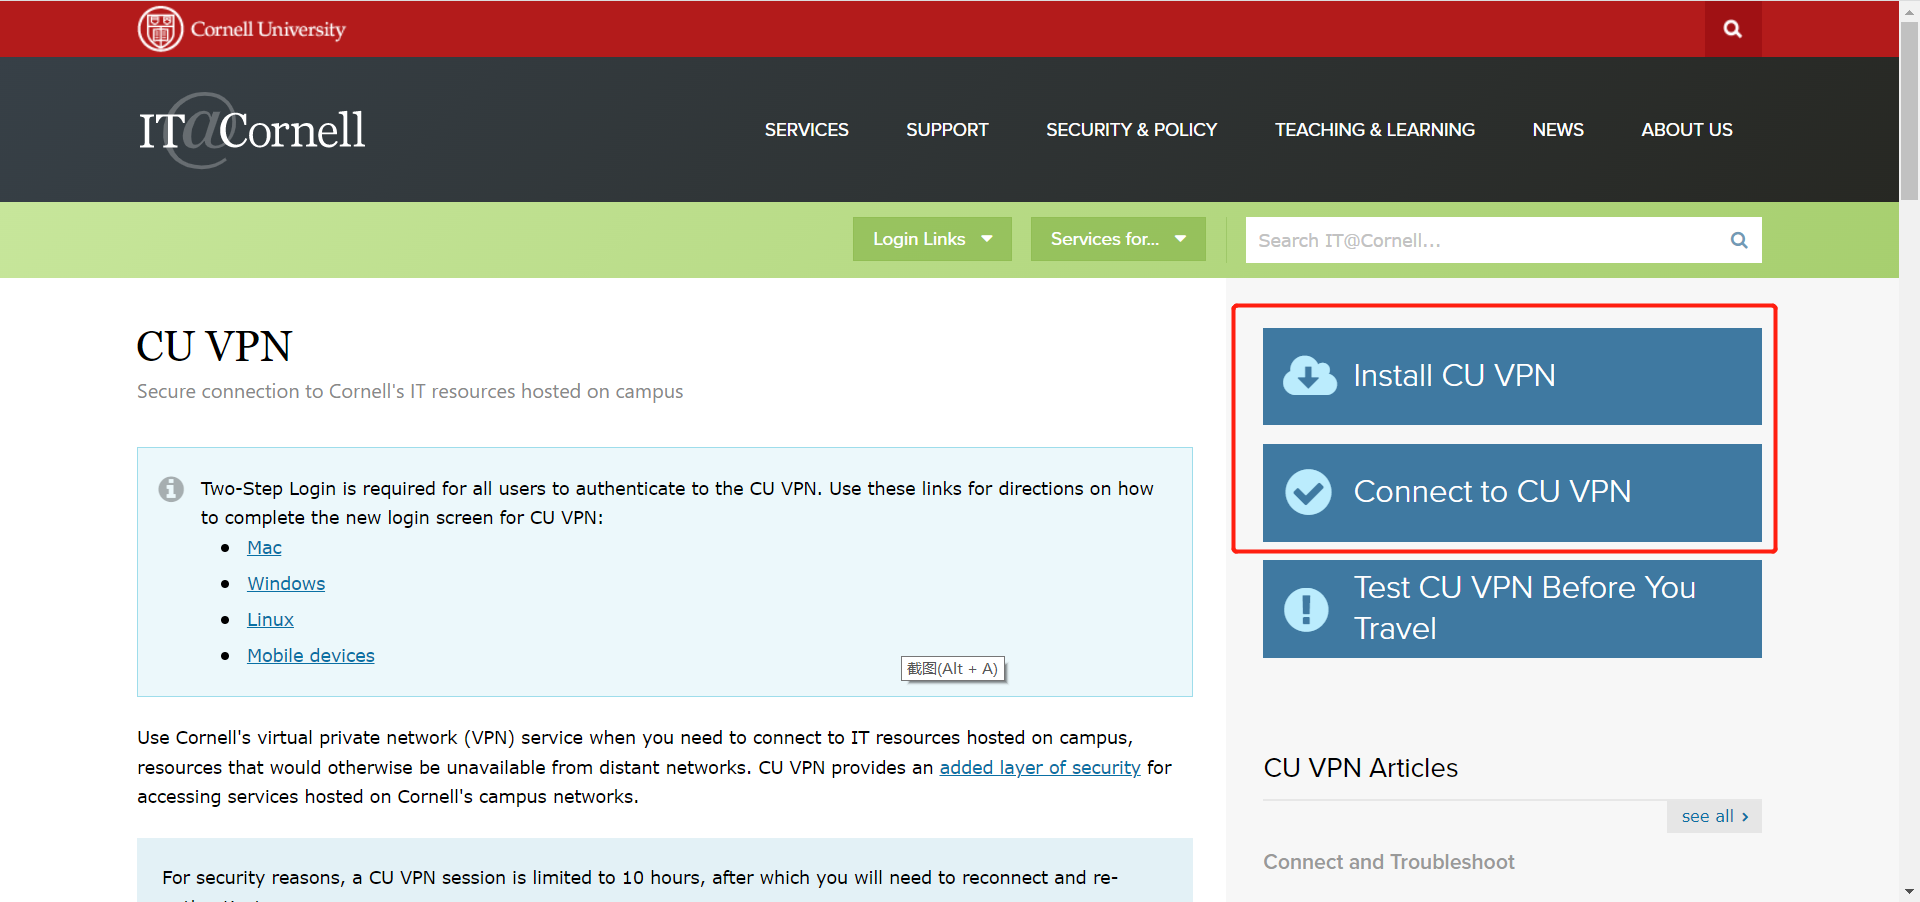Open the SERVICES menu
Image resolution: width=1920 pixels, height=902 pixels.
pyautogui.click(x=807, y=130)
